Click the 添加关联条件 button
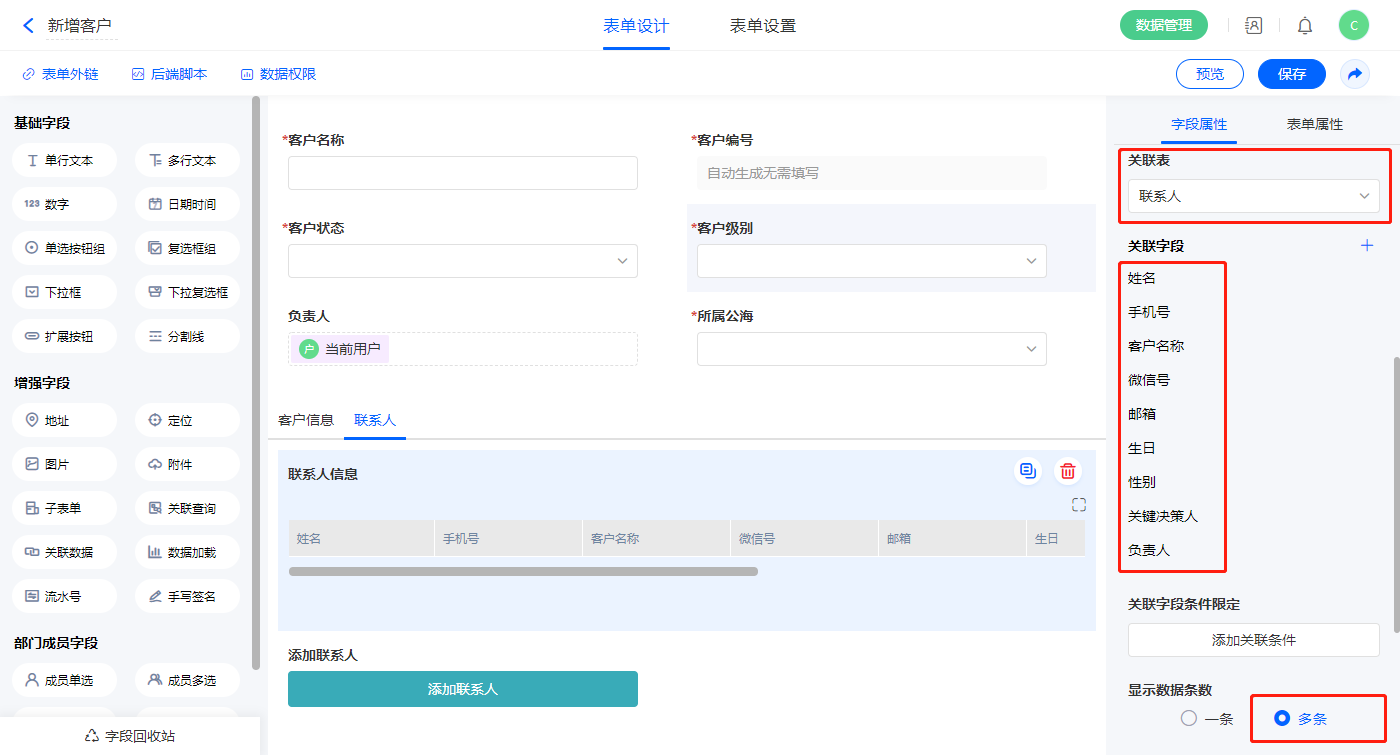 [1253, 640]
